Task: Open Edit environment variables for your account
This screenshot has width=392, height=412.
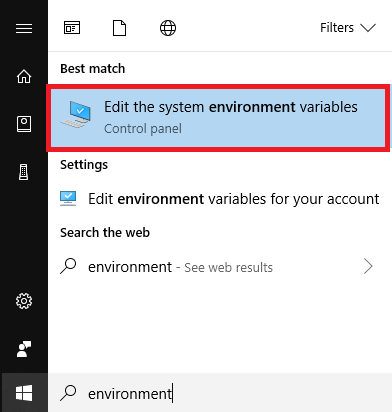Action: coord(219,199)
